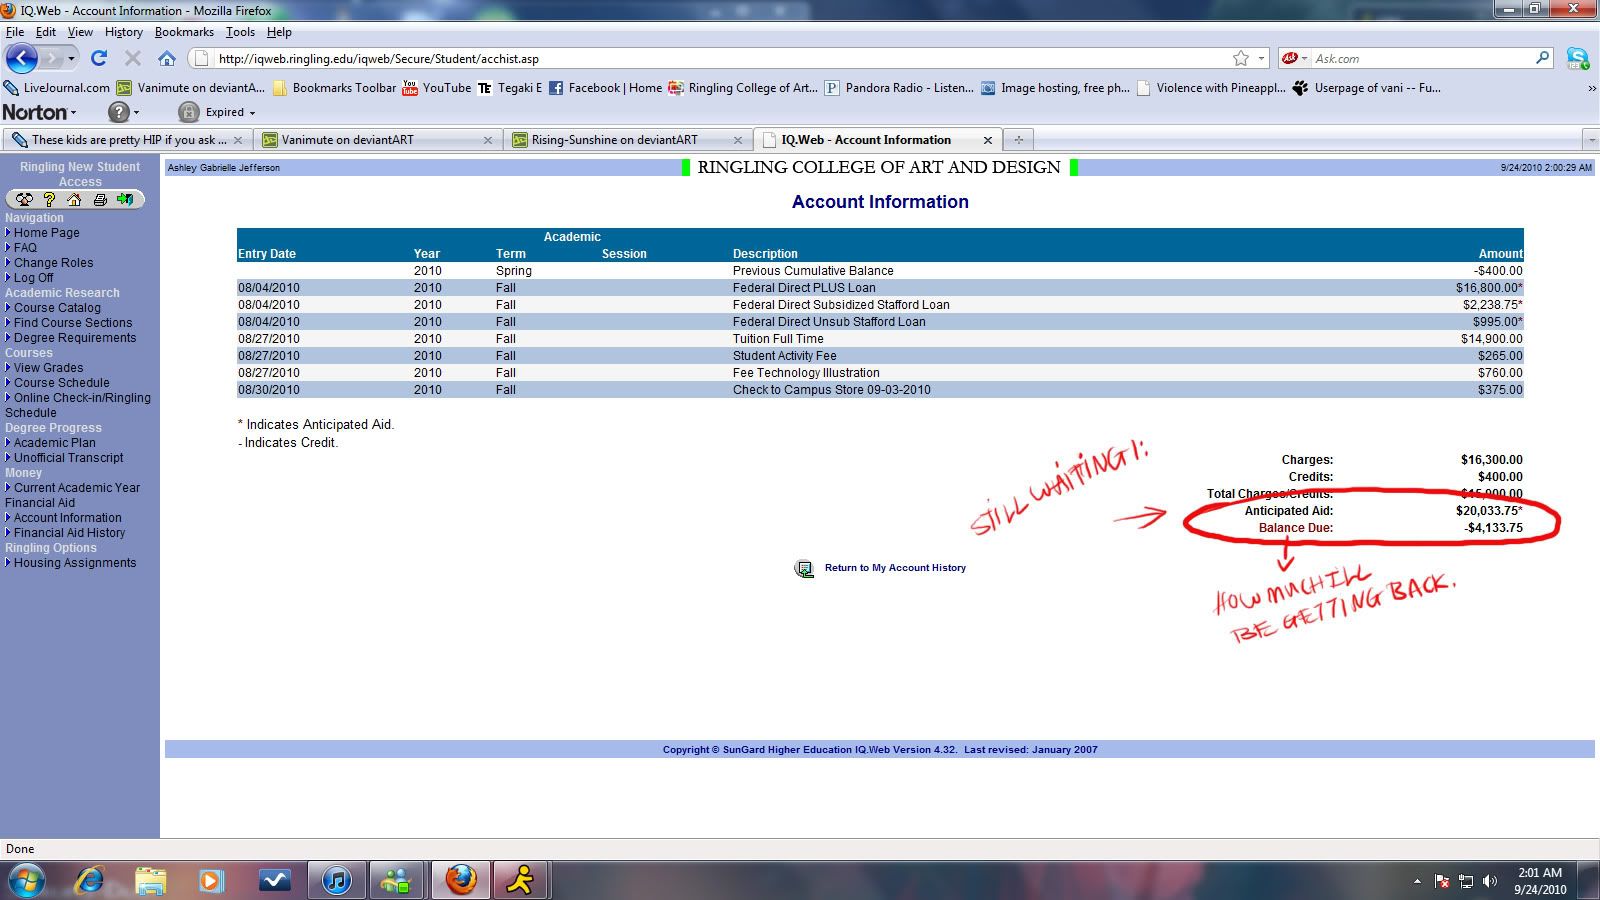Open the Bookmarks menu
This screenshot has width=1600, height=900.
[x=184, y=32]
